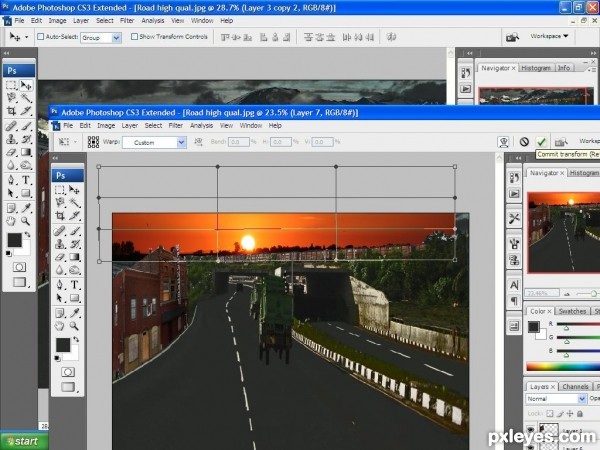This screenshot has height=450, width=600.
Task: Select the Lasso tool in the inner toolbox
Action: tap(60, 202)
